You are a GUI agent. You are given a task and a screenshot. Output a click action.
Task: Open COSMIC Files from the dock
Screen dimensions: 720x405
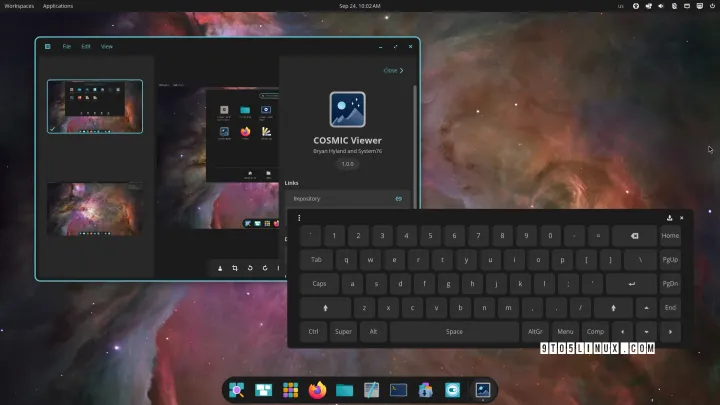pyautogui.click(x=344, y=390)
